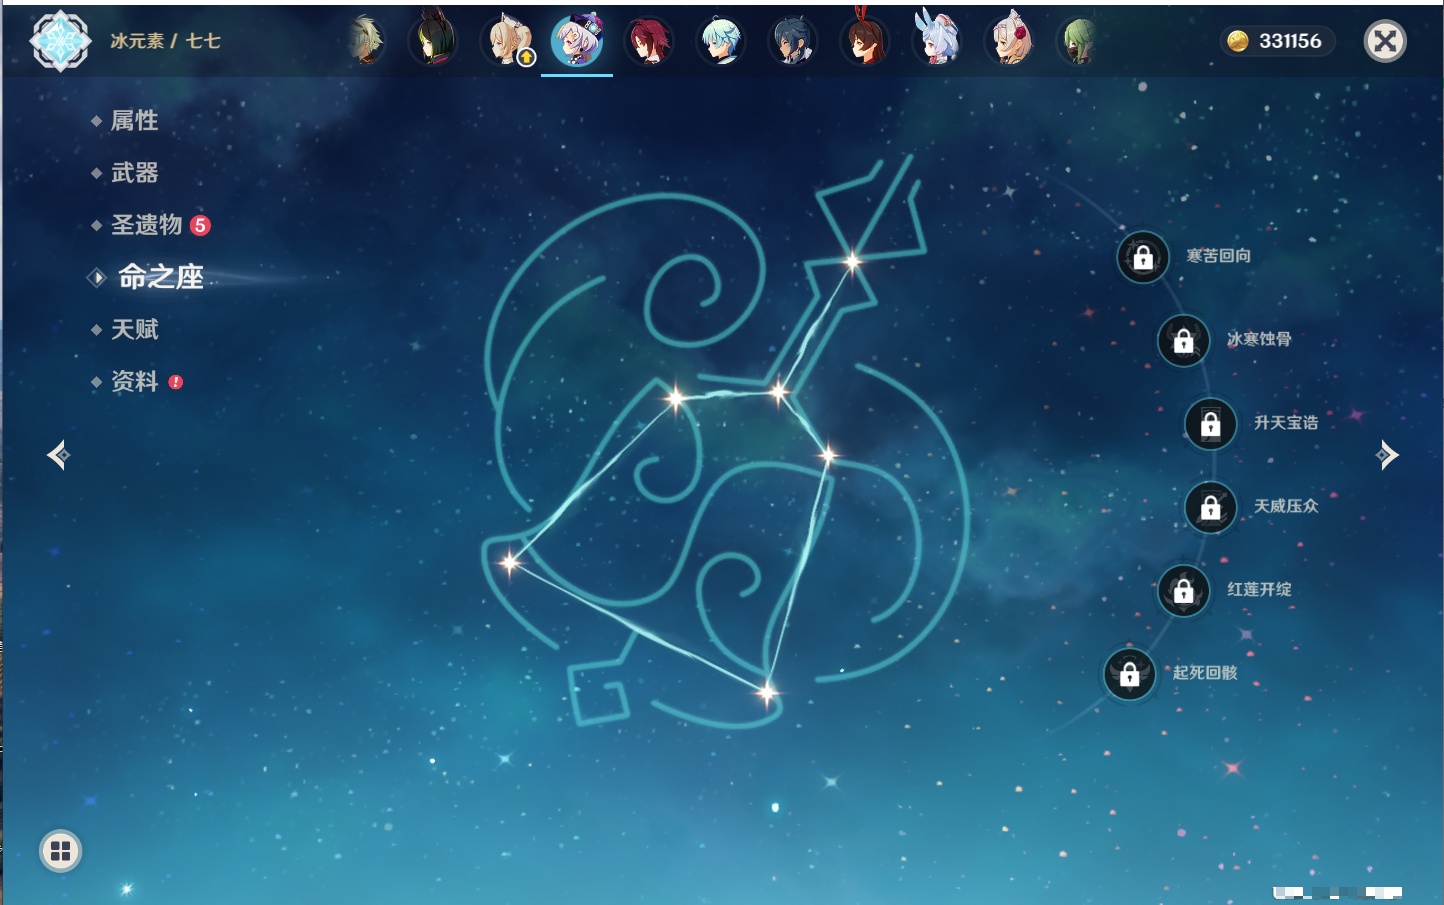Click the 红莲开绽 label text

[x=1259, y=590]
